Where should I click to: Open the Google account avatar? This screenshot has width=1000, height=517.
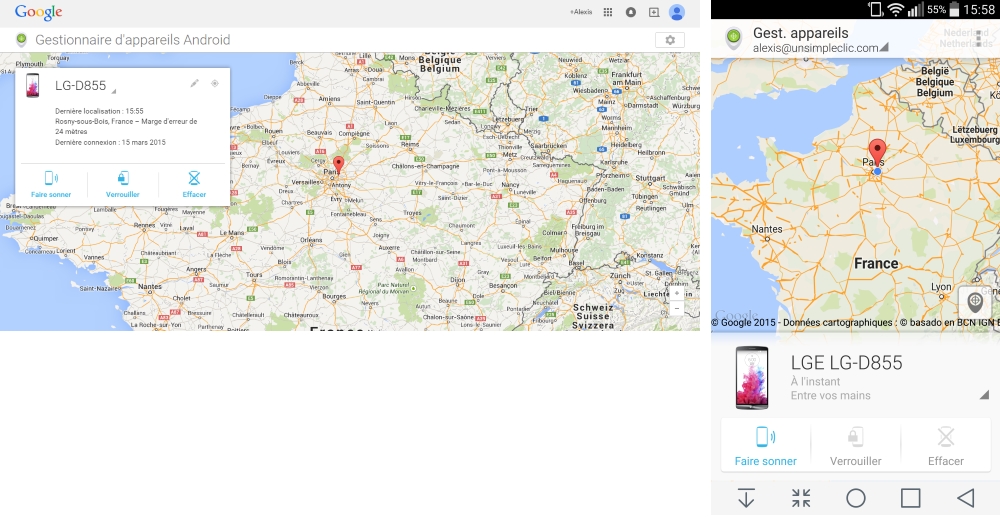[677, 12]
